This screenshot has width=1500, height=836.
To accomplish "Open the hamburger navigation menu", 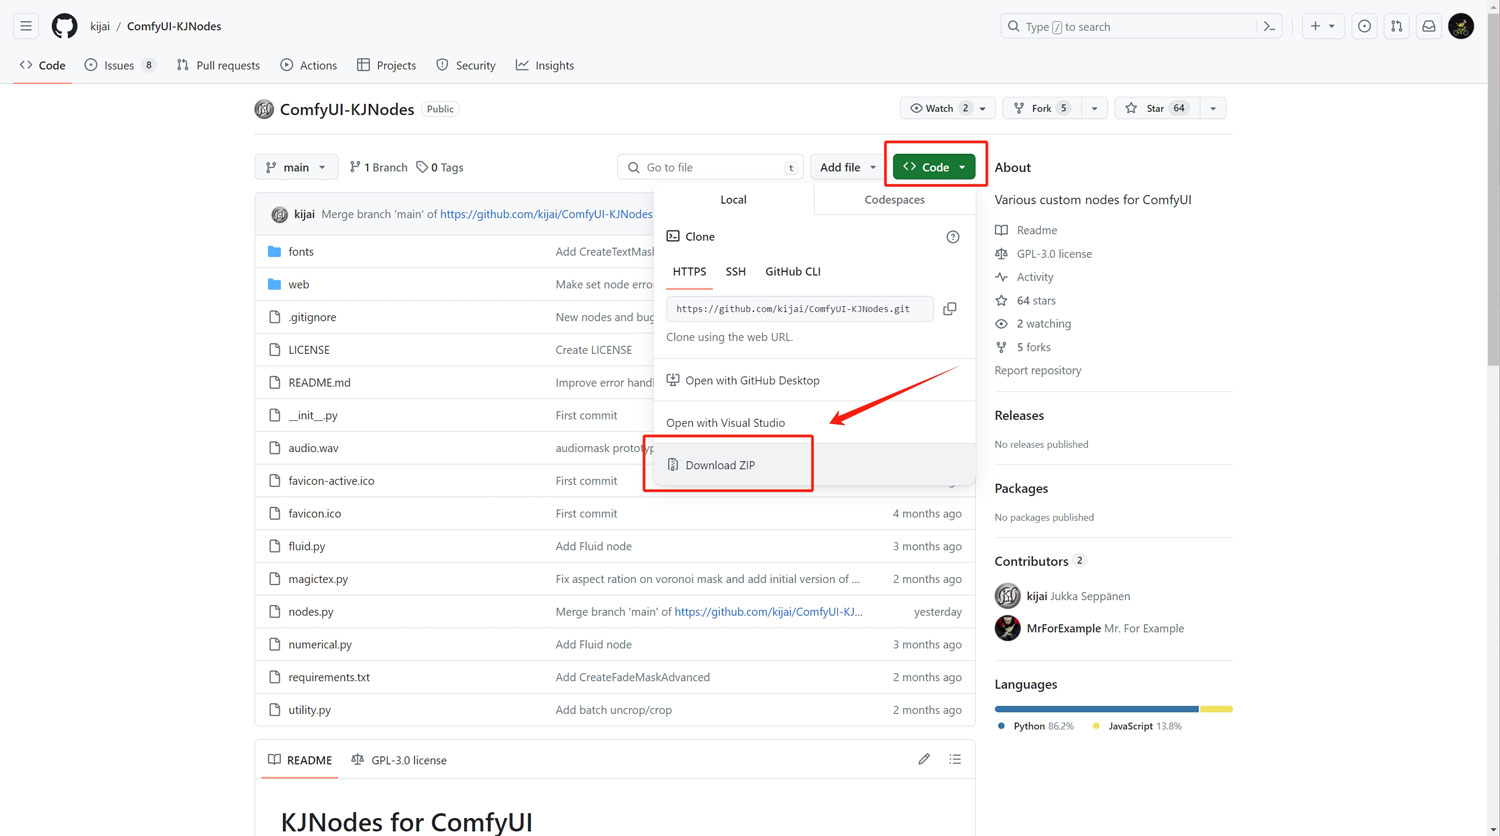I will [x=26, y=26].
